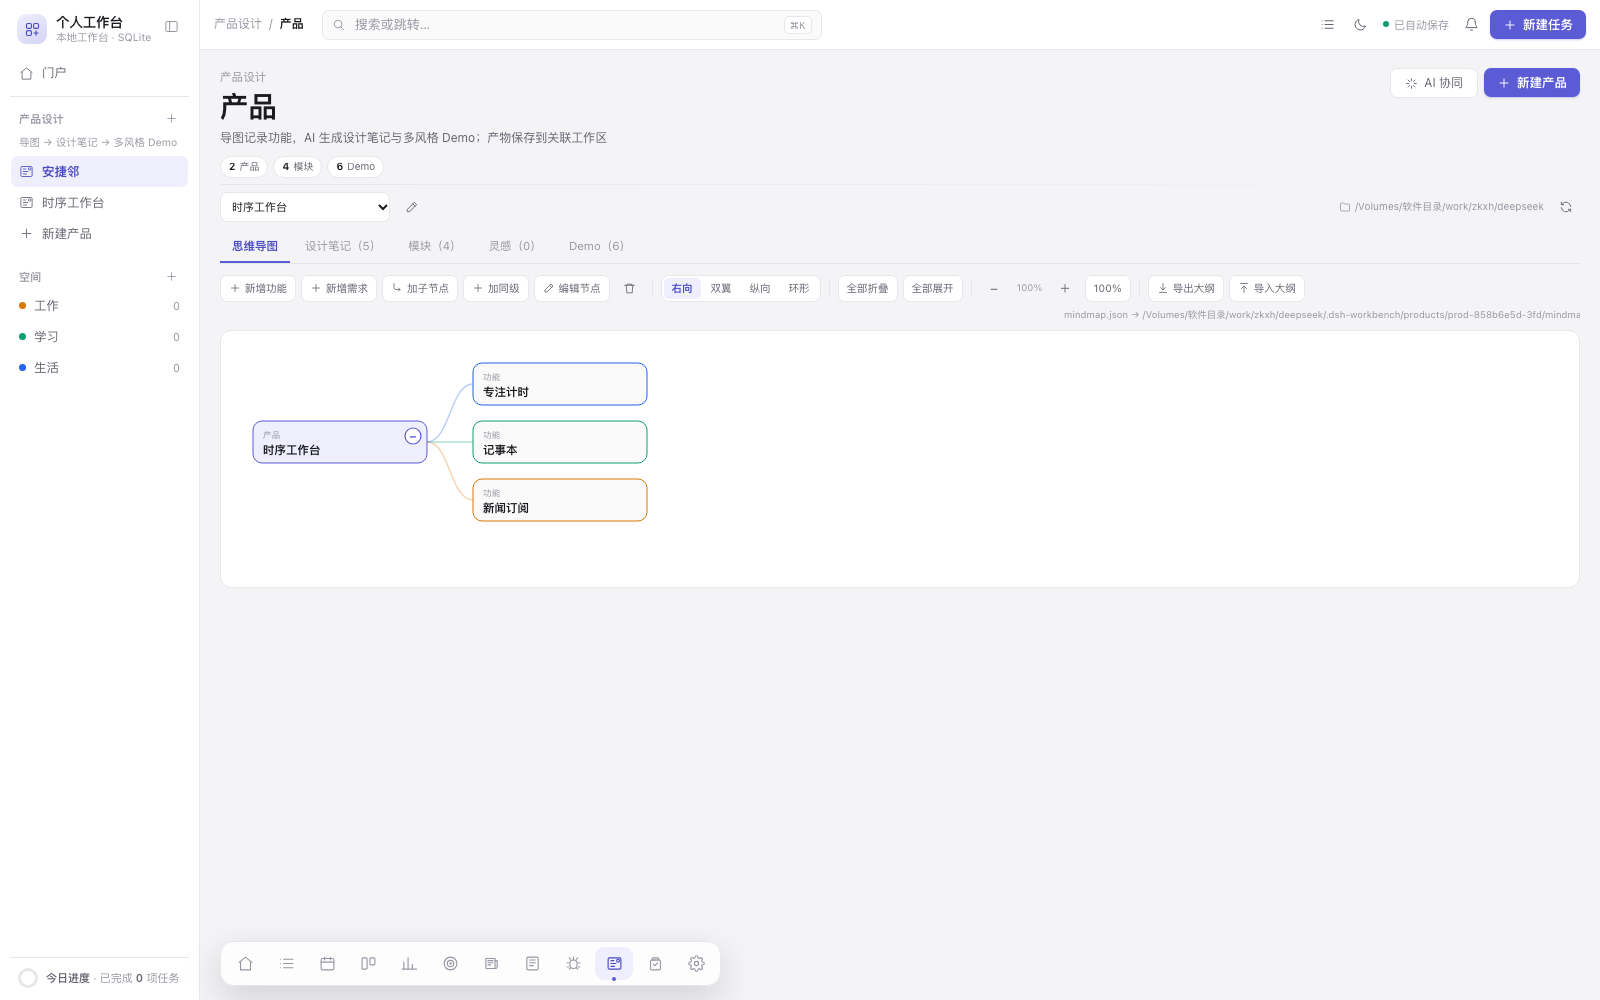Switch to the 灵感 tab

click(511, 246)
